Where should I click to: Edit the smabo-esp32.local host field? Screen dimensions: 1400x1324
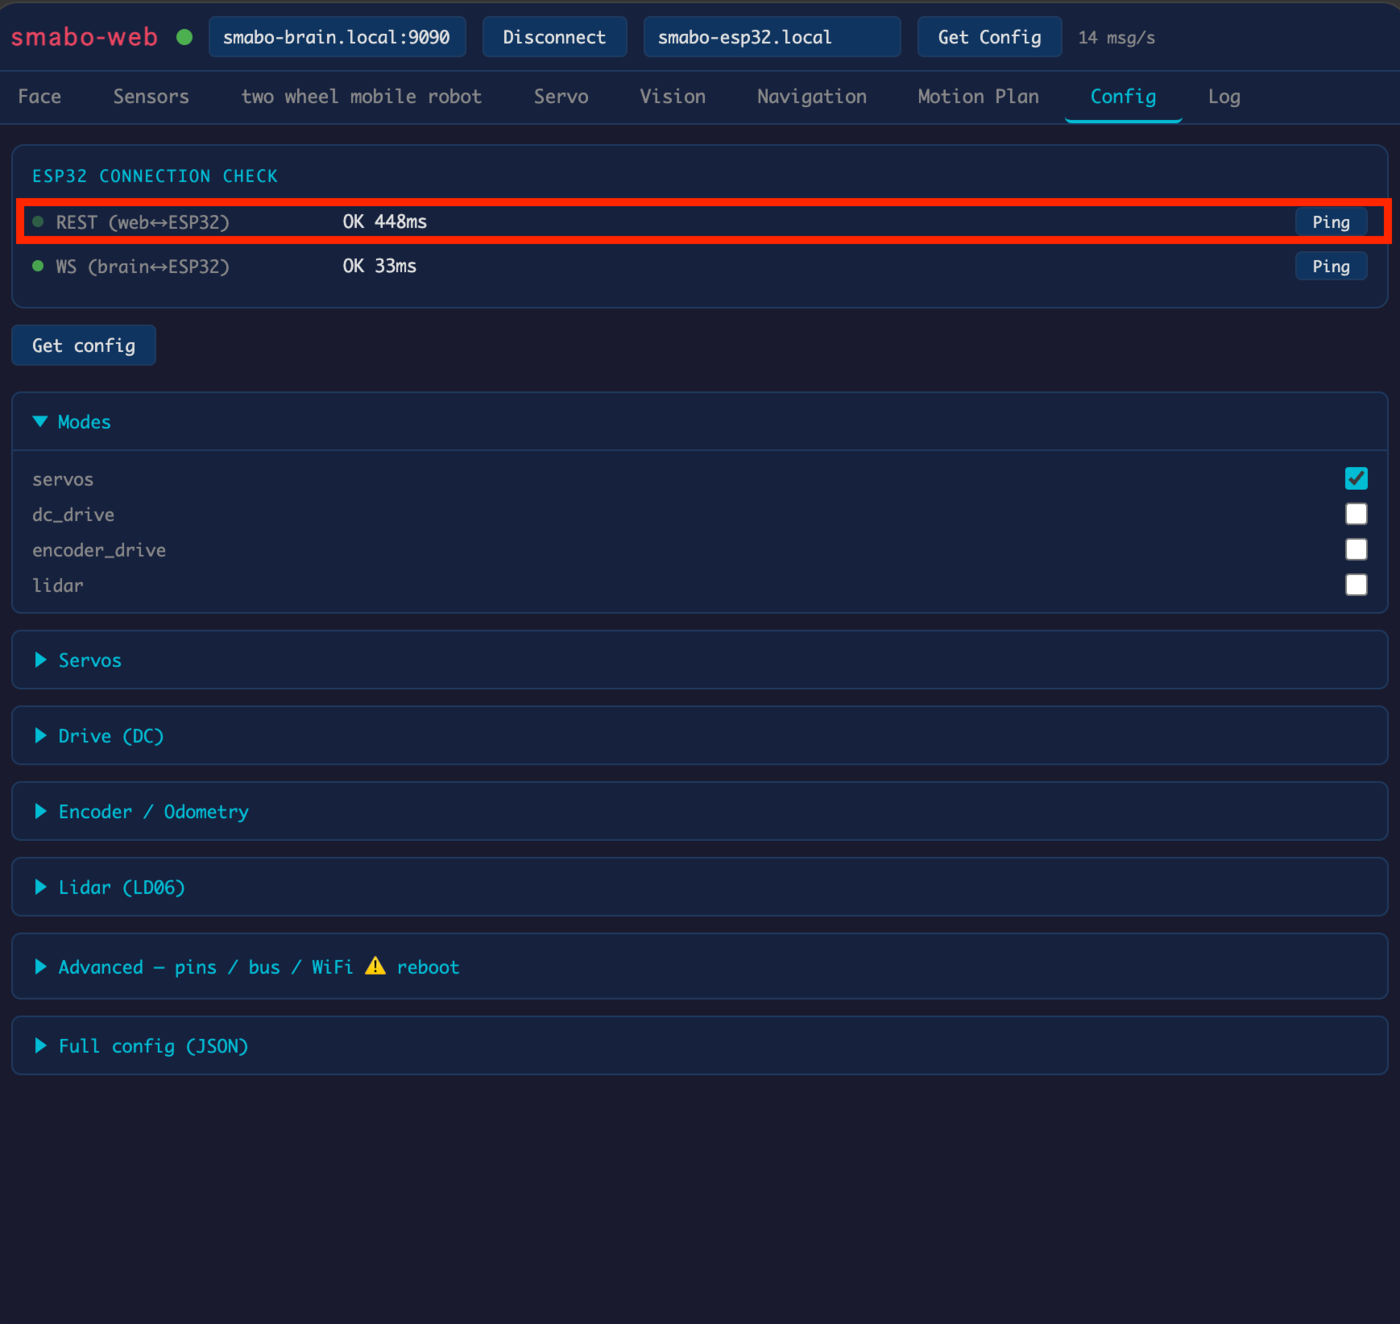pos(772,37)
